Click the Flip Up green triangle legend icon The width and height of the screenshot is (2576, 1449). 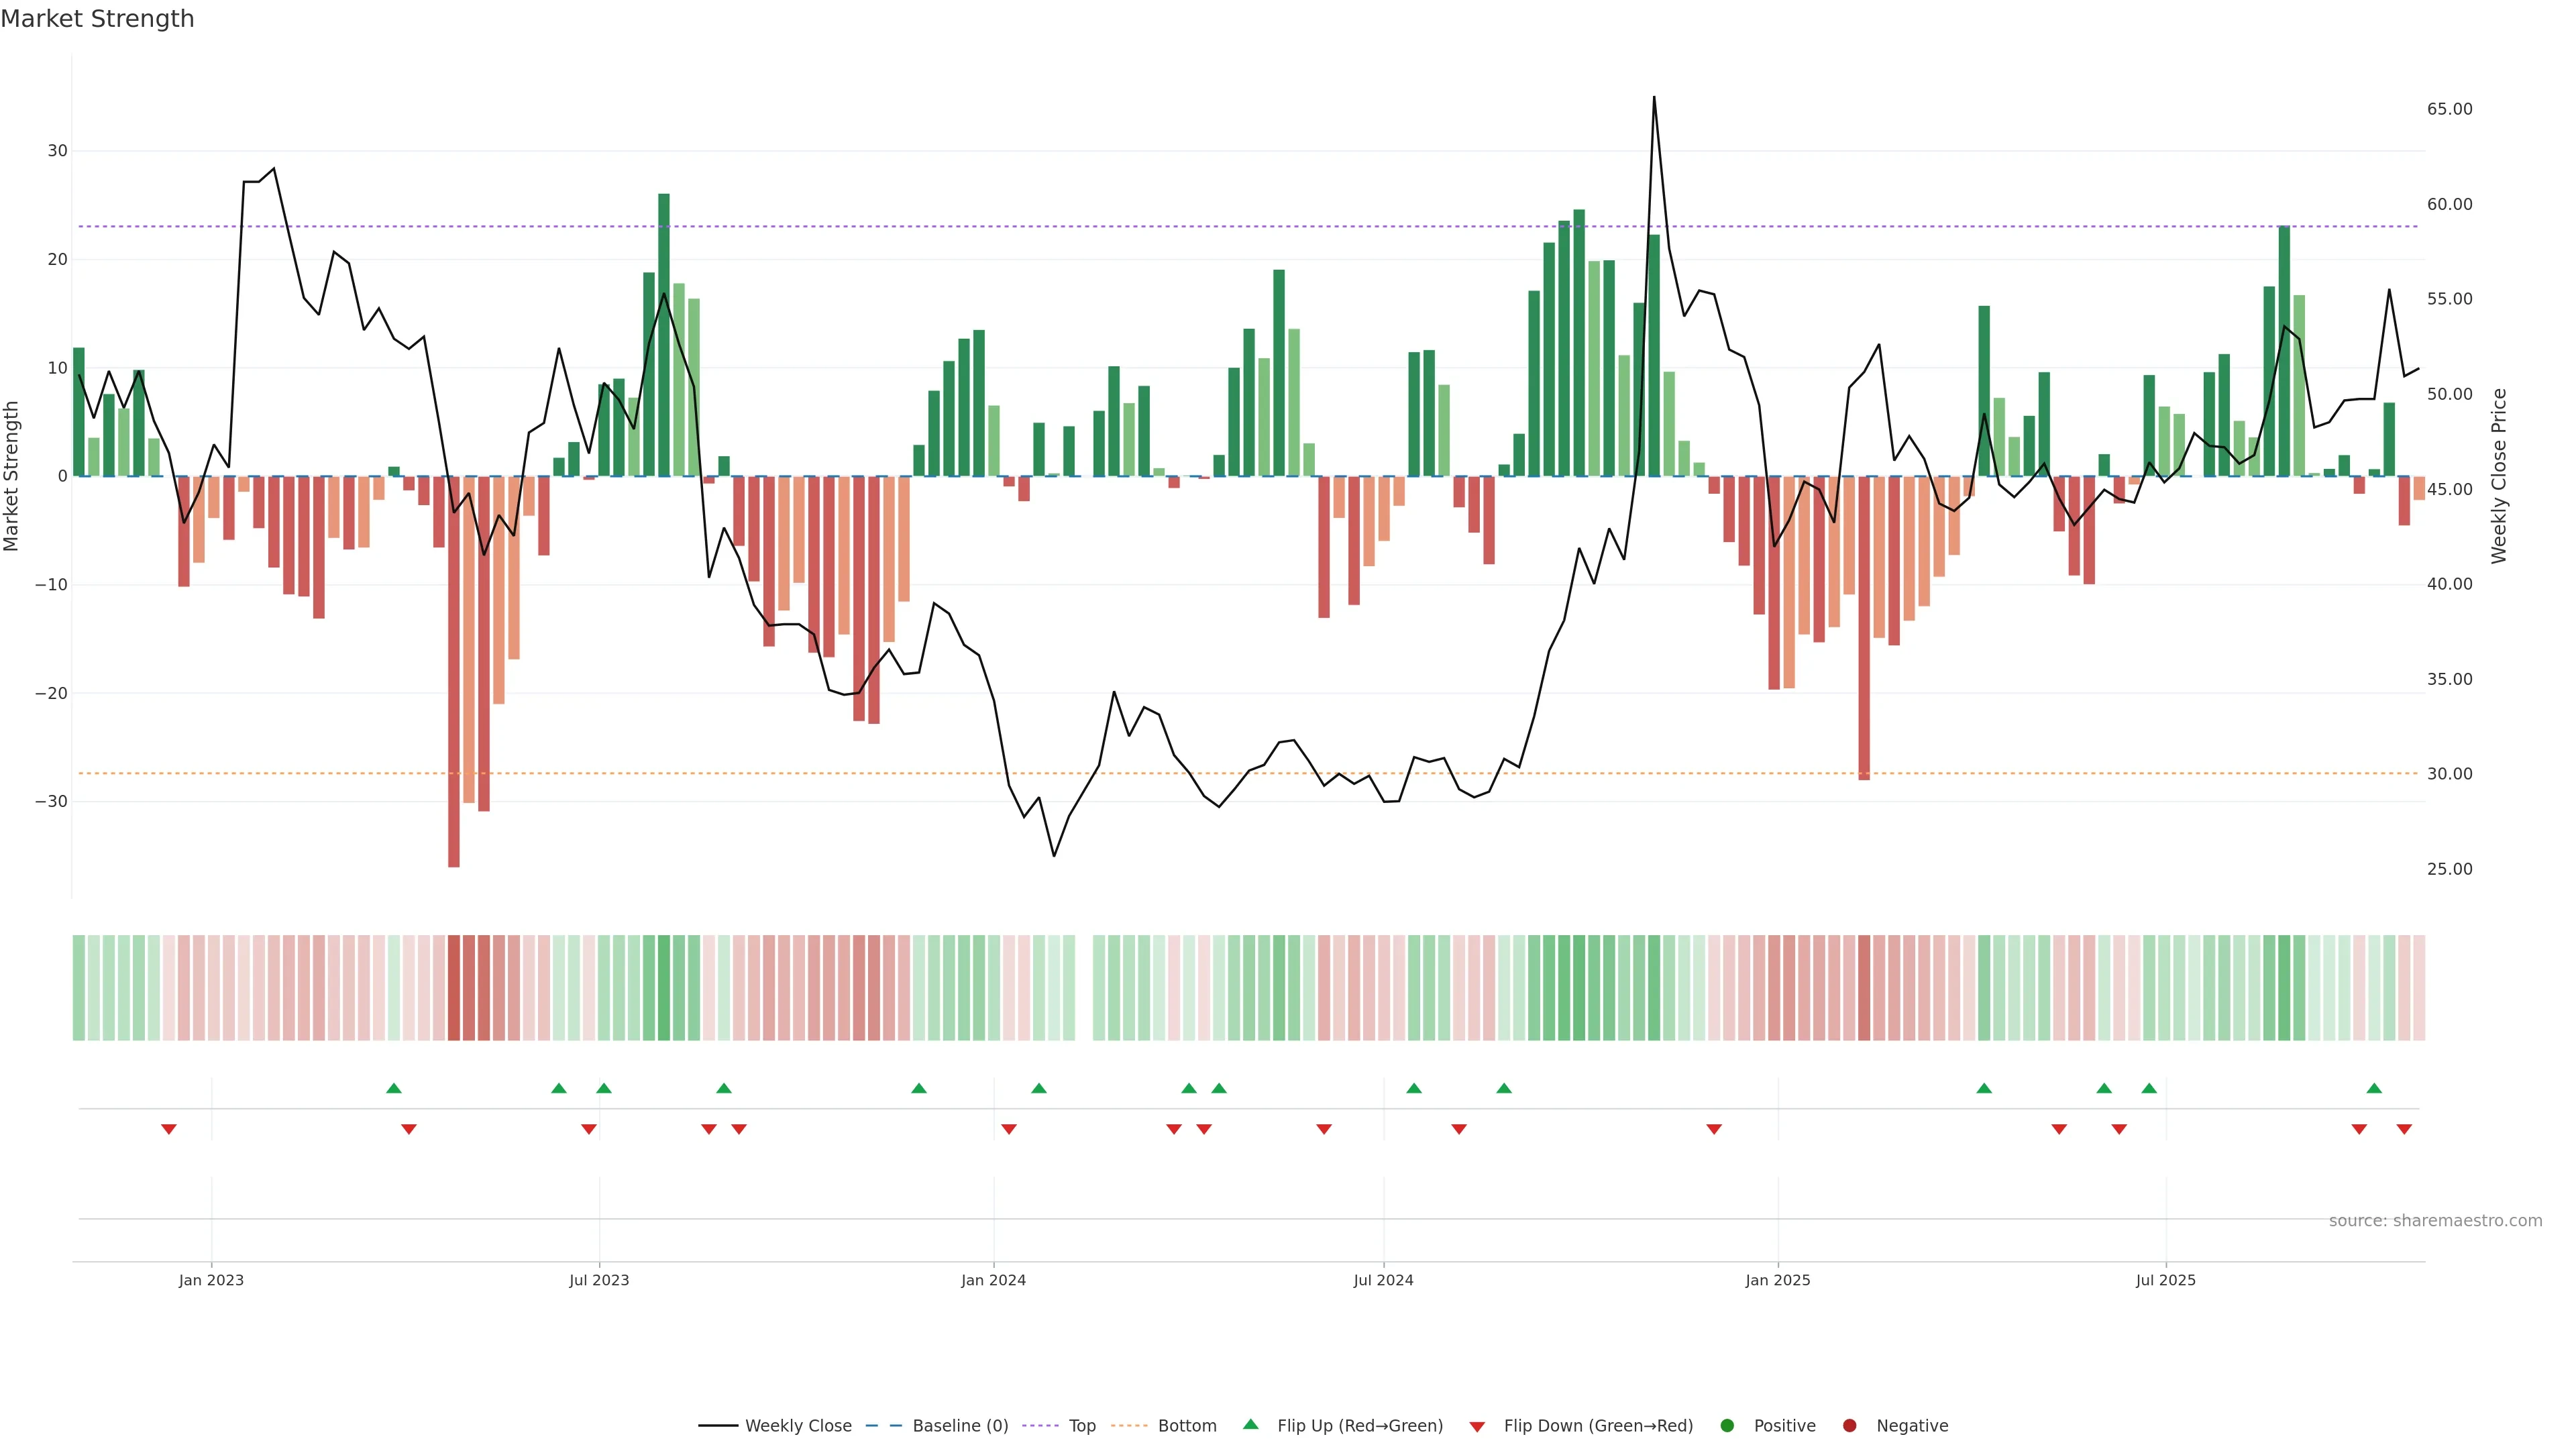coord(1250,1425)
